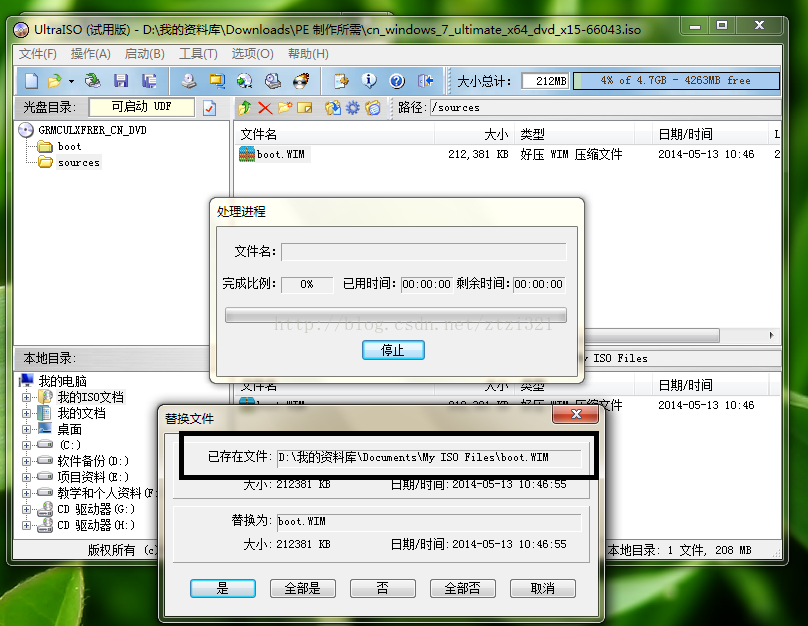Click the 文件名 column header in image list
The width and height of the screenshot is (808, 626).
point(335,134)
